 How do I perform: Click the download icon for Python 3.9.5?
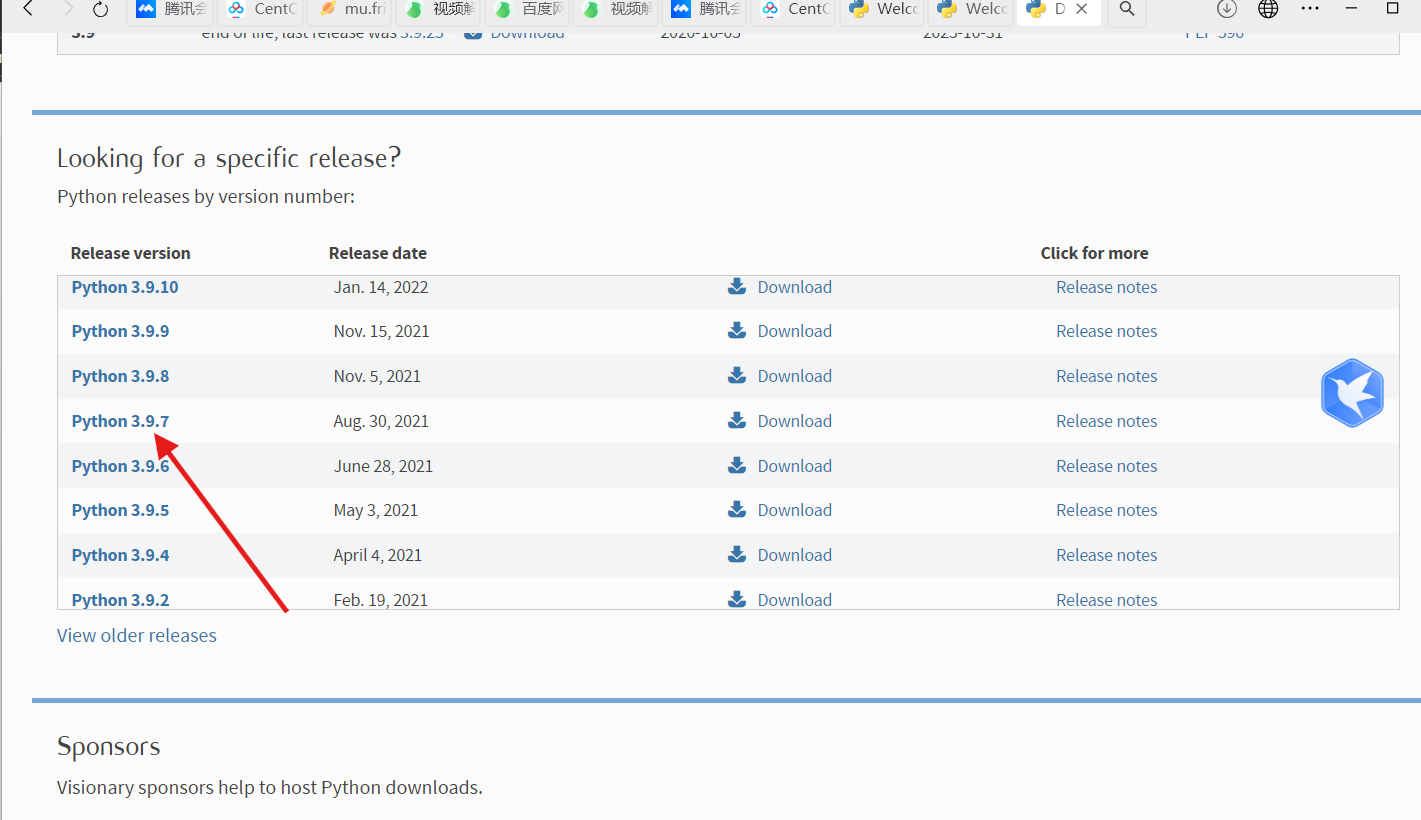click(x=737, y=510)
